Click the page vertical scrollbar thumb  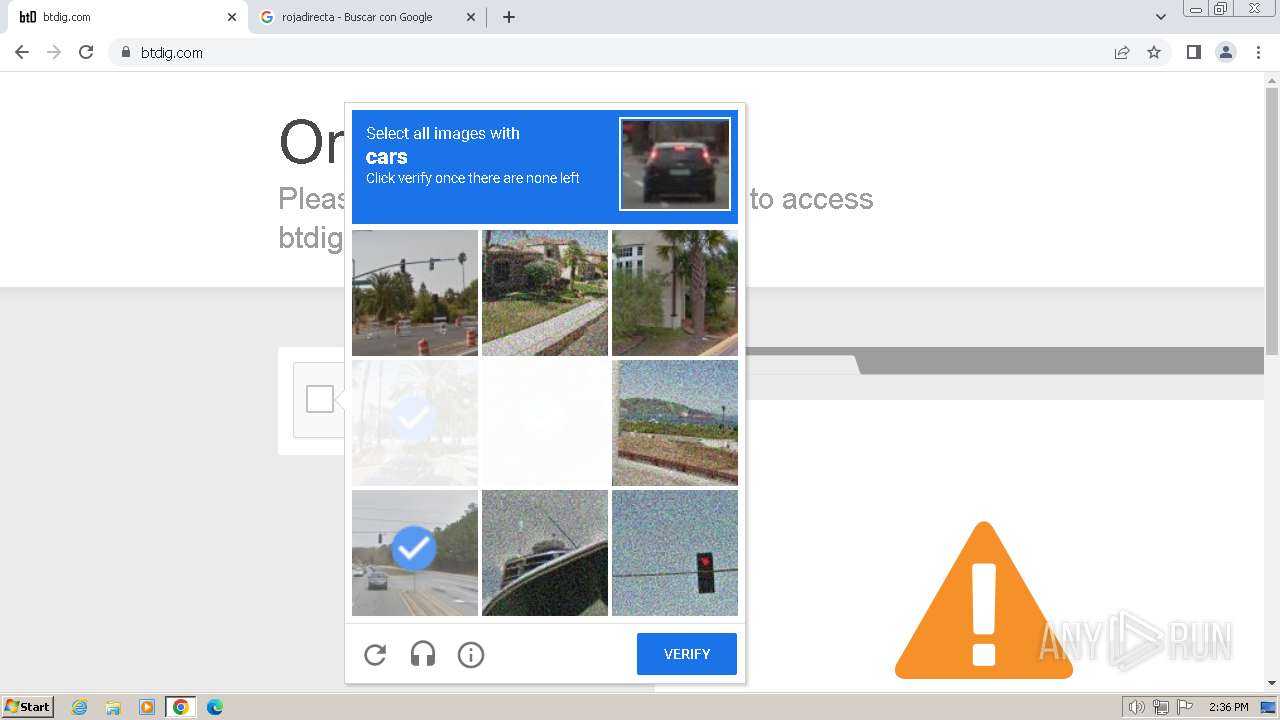pos(1272,220)
